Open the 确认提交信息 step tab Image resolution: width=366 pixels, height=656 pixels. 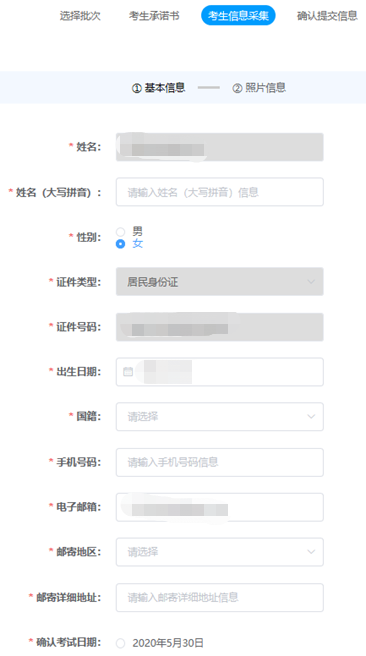tap(327, 16)
